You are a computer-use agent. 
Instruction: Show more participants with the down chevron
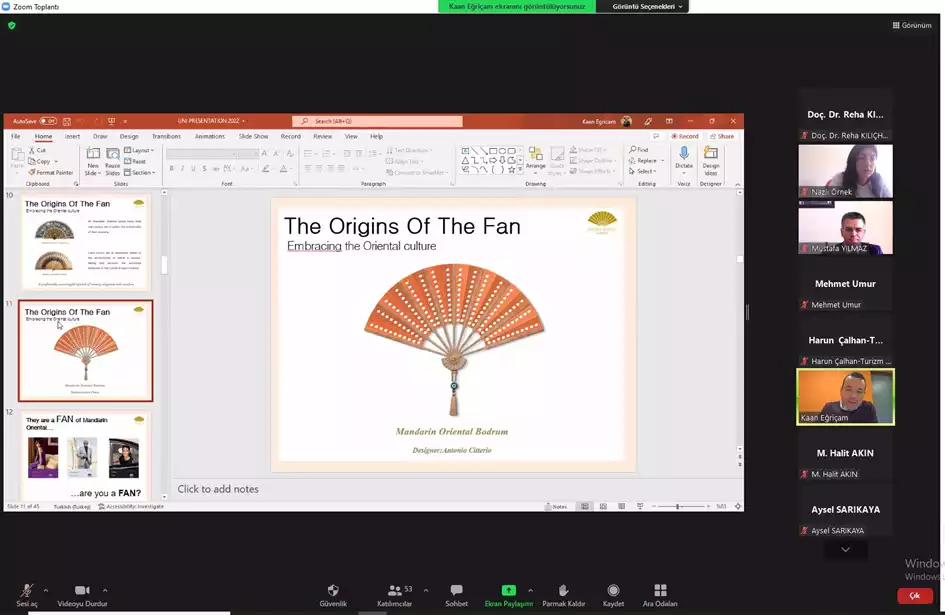[846, 549]
